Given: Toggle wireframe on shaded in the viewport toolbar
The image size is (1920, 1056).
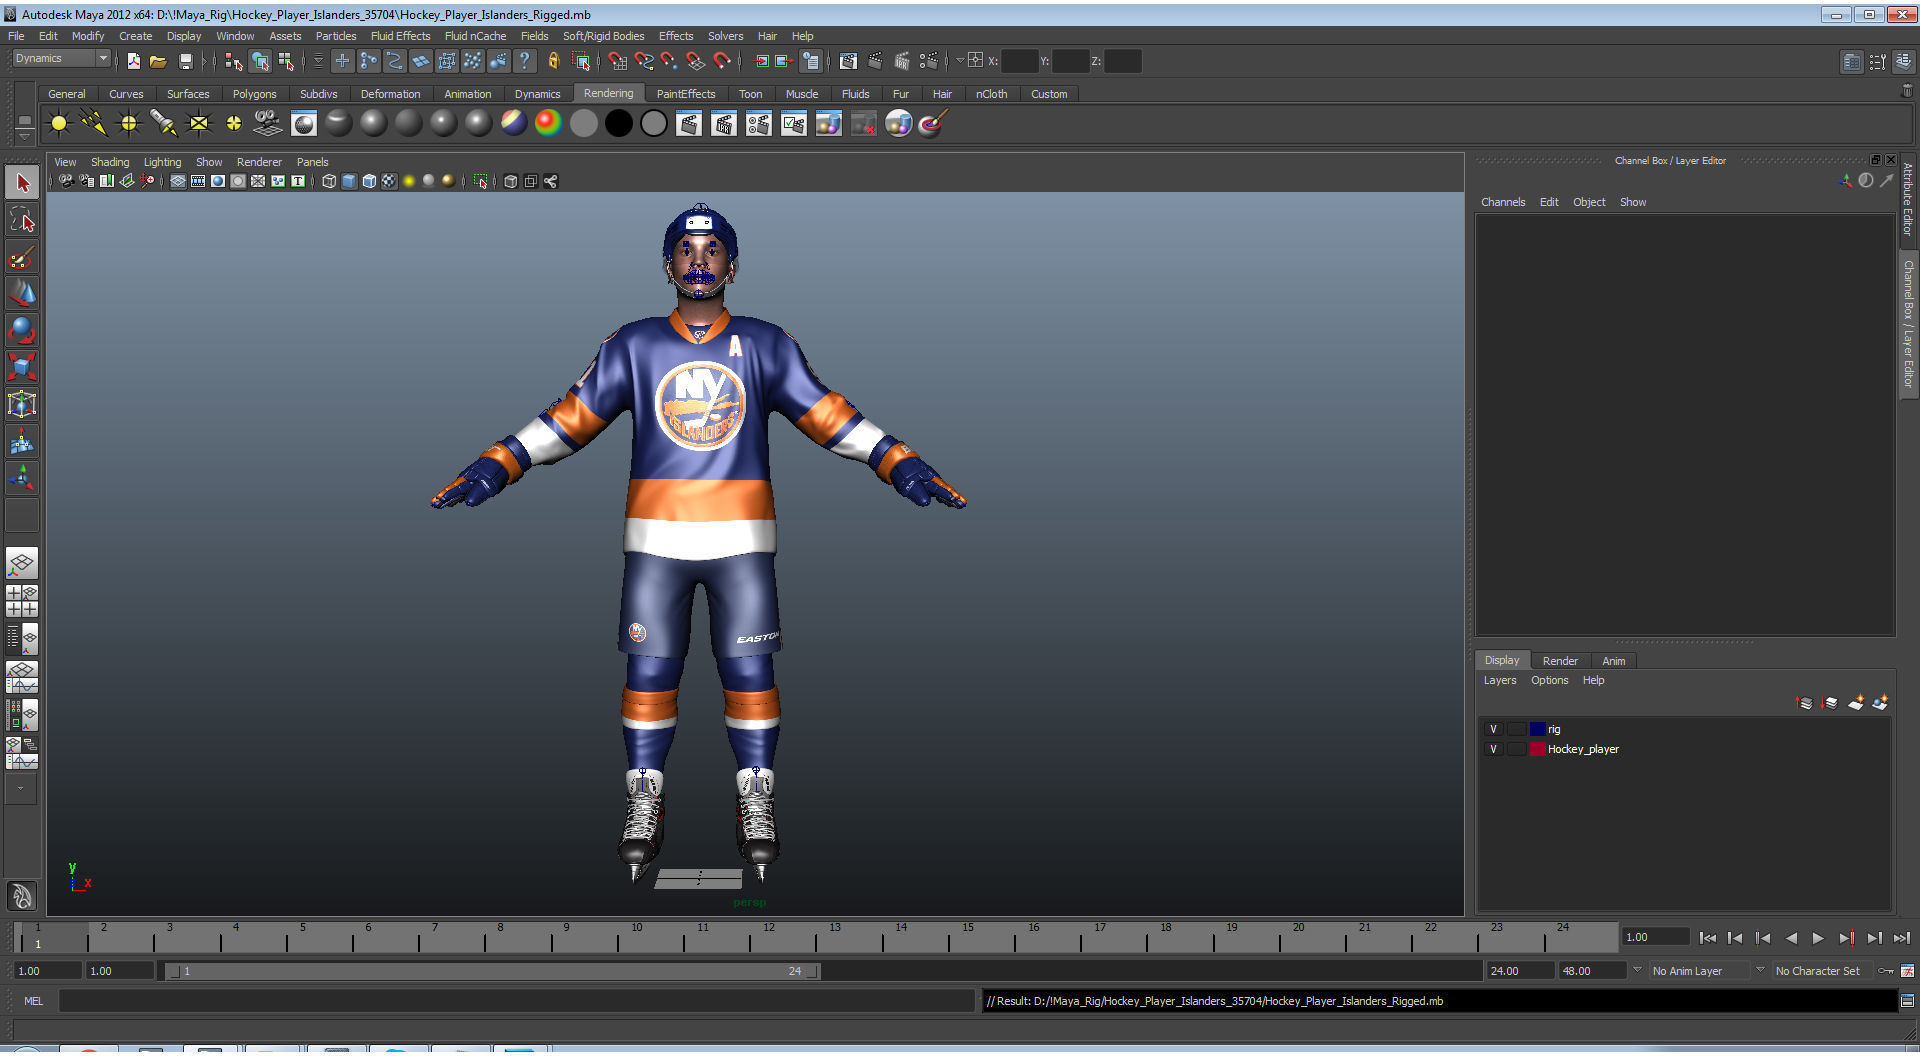Looking at the screenshot, I should pyautogui.click(x=369, y=181).
